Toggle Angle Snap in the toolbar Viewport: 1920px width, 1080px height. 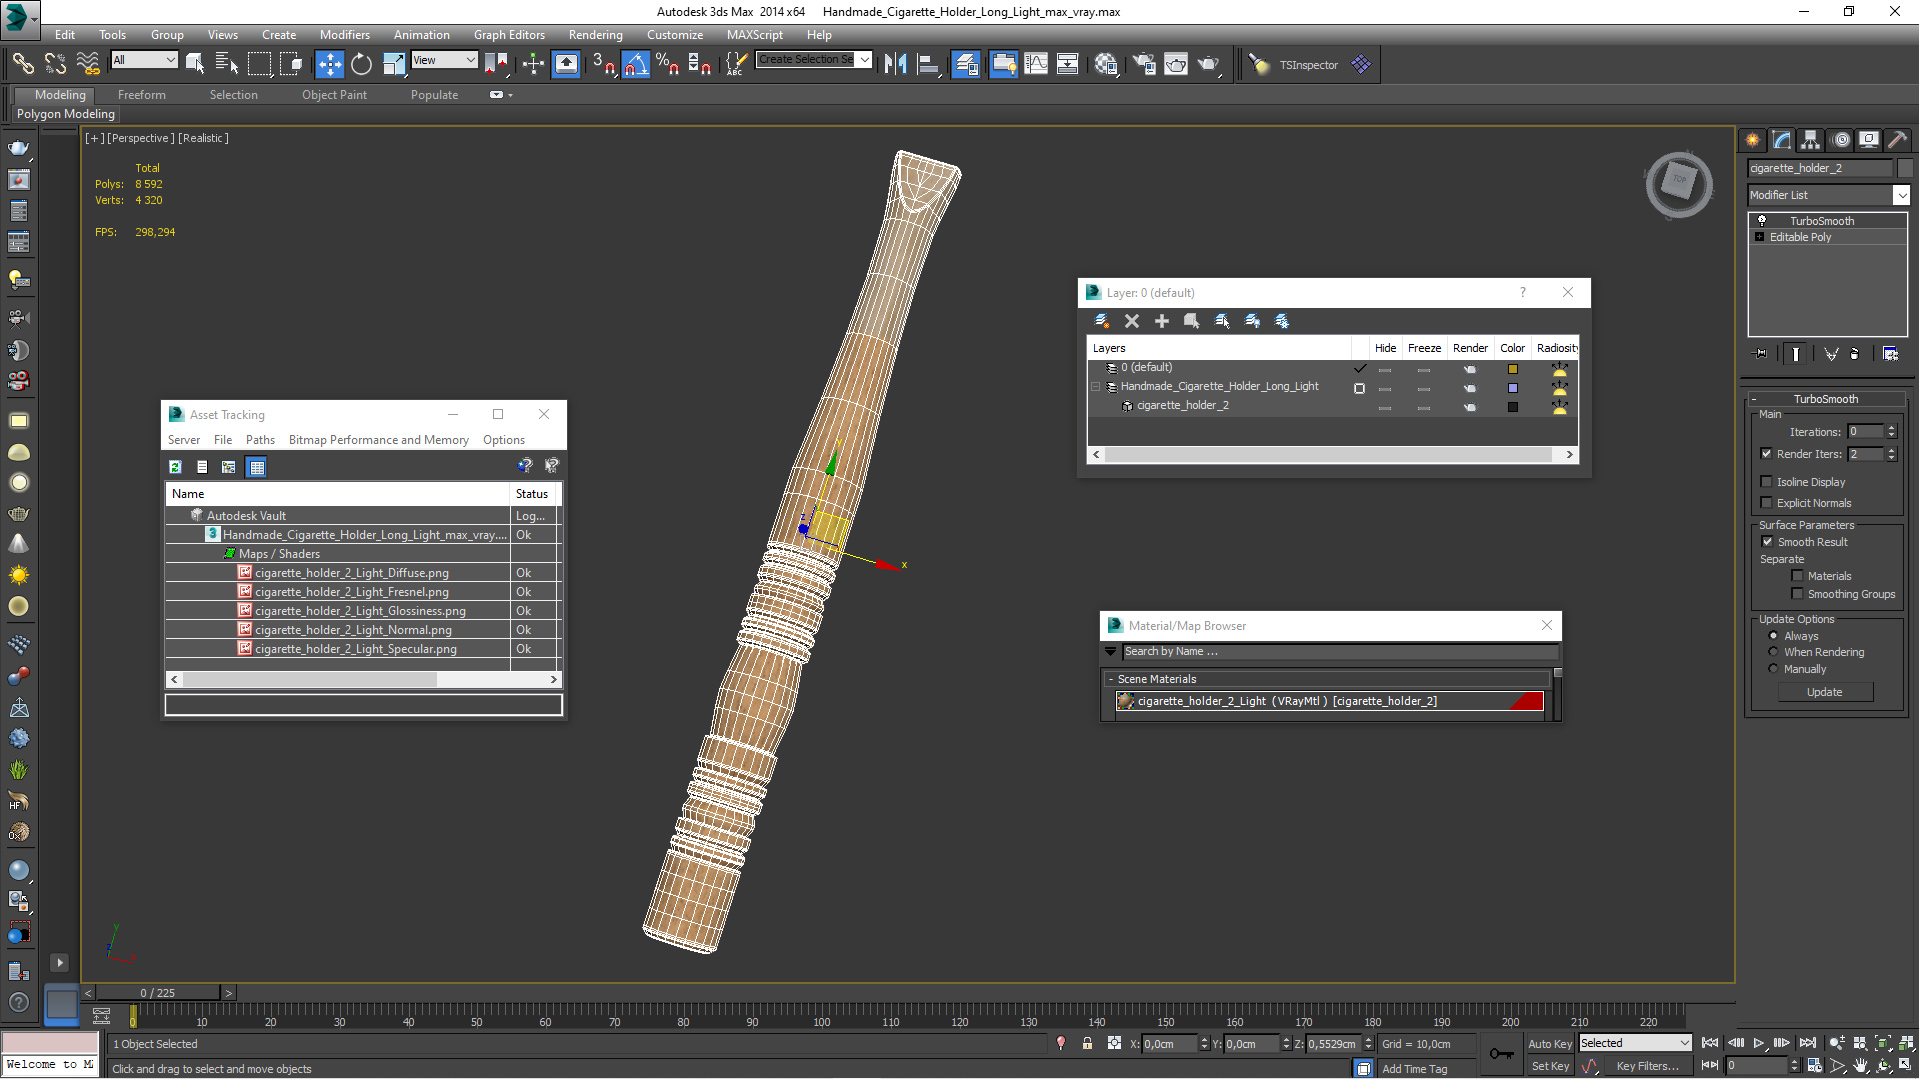[x=636, y=65]
